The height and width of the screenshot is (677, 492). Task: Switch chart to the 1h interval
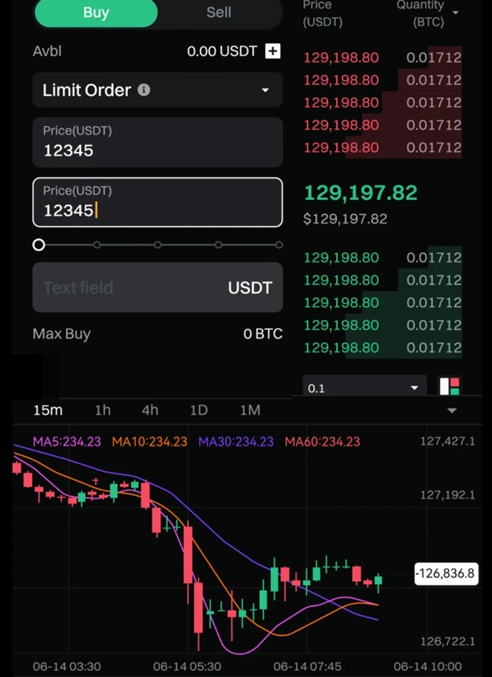tap(103, 410)
